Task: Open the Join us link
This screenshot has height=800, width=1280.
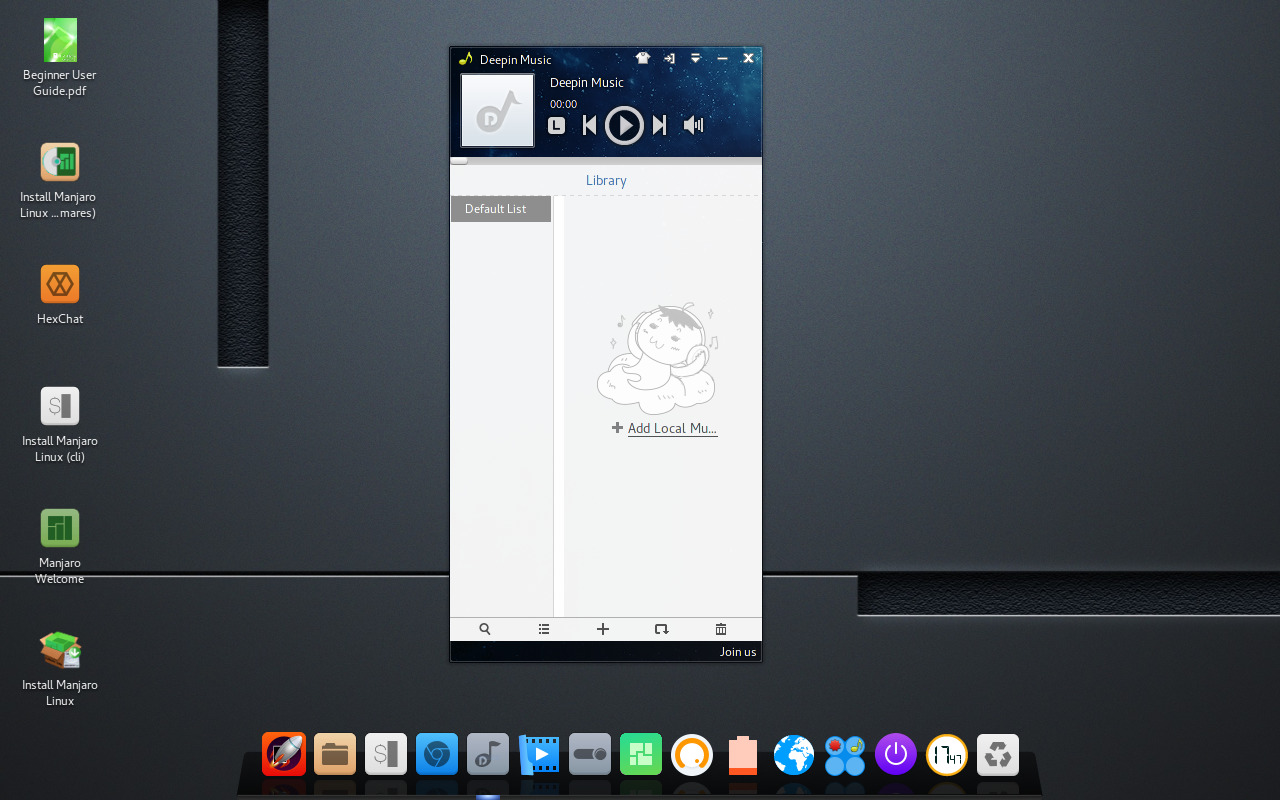Action: (738, 651)
